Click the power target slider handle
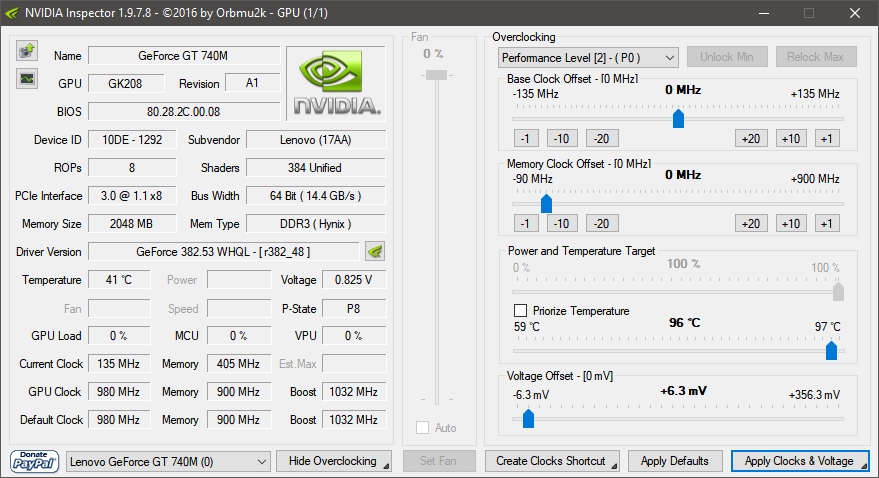Screen dimensions: 879x478 pos(838,292)
